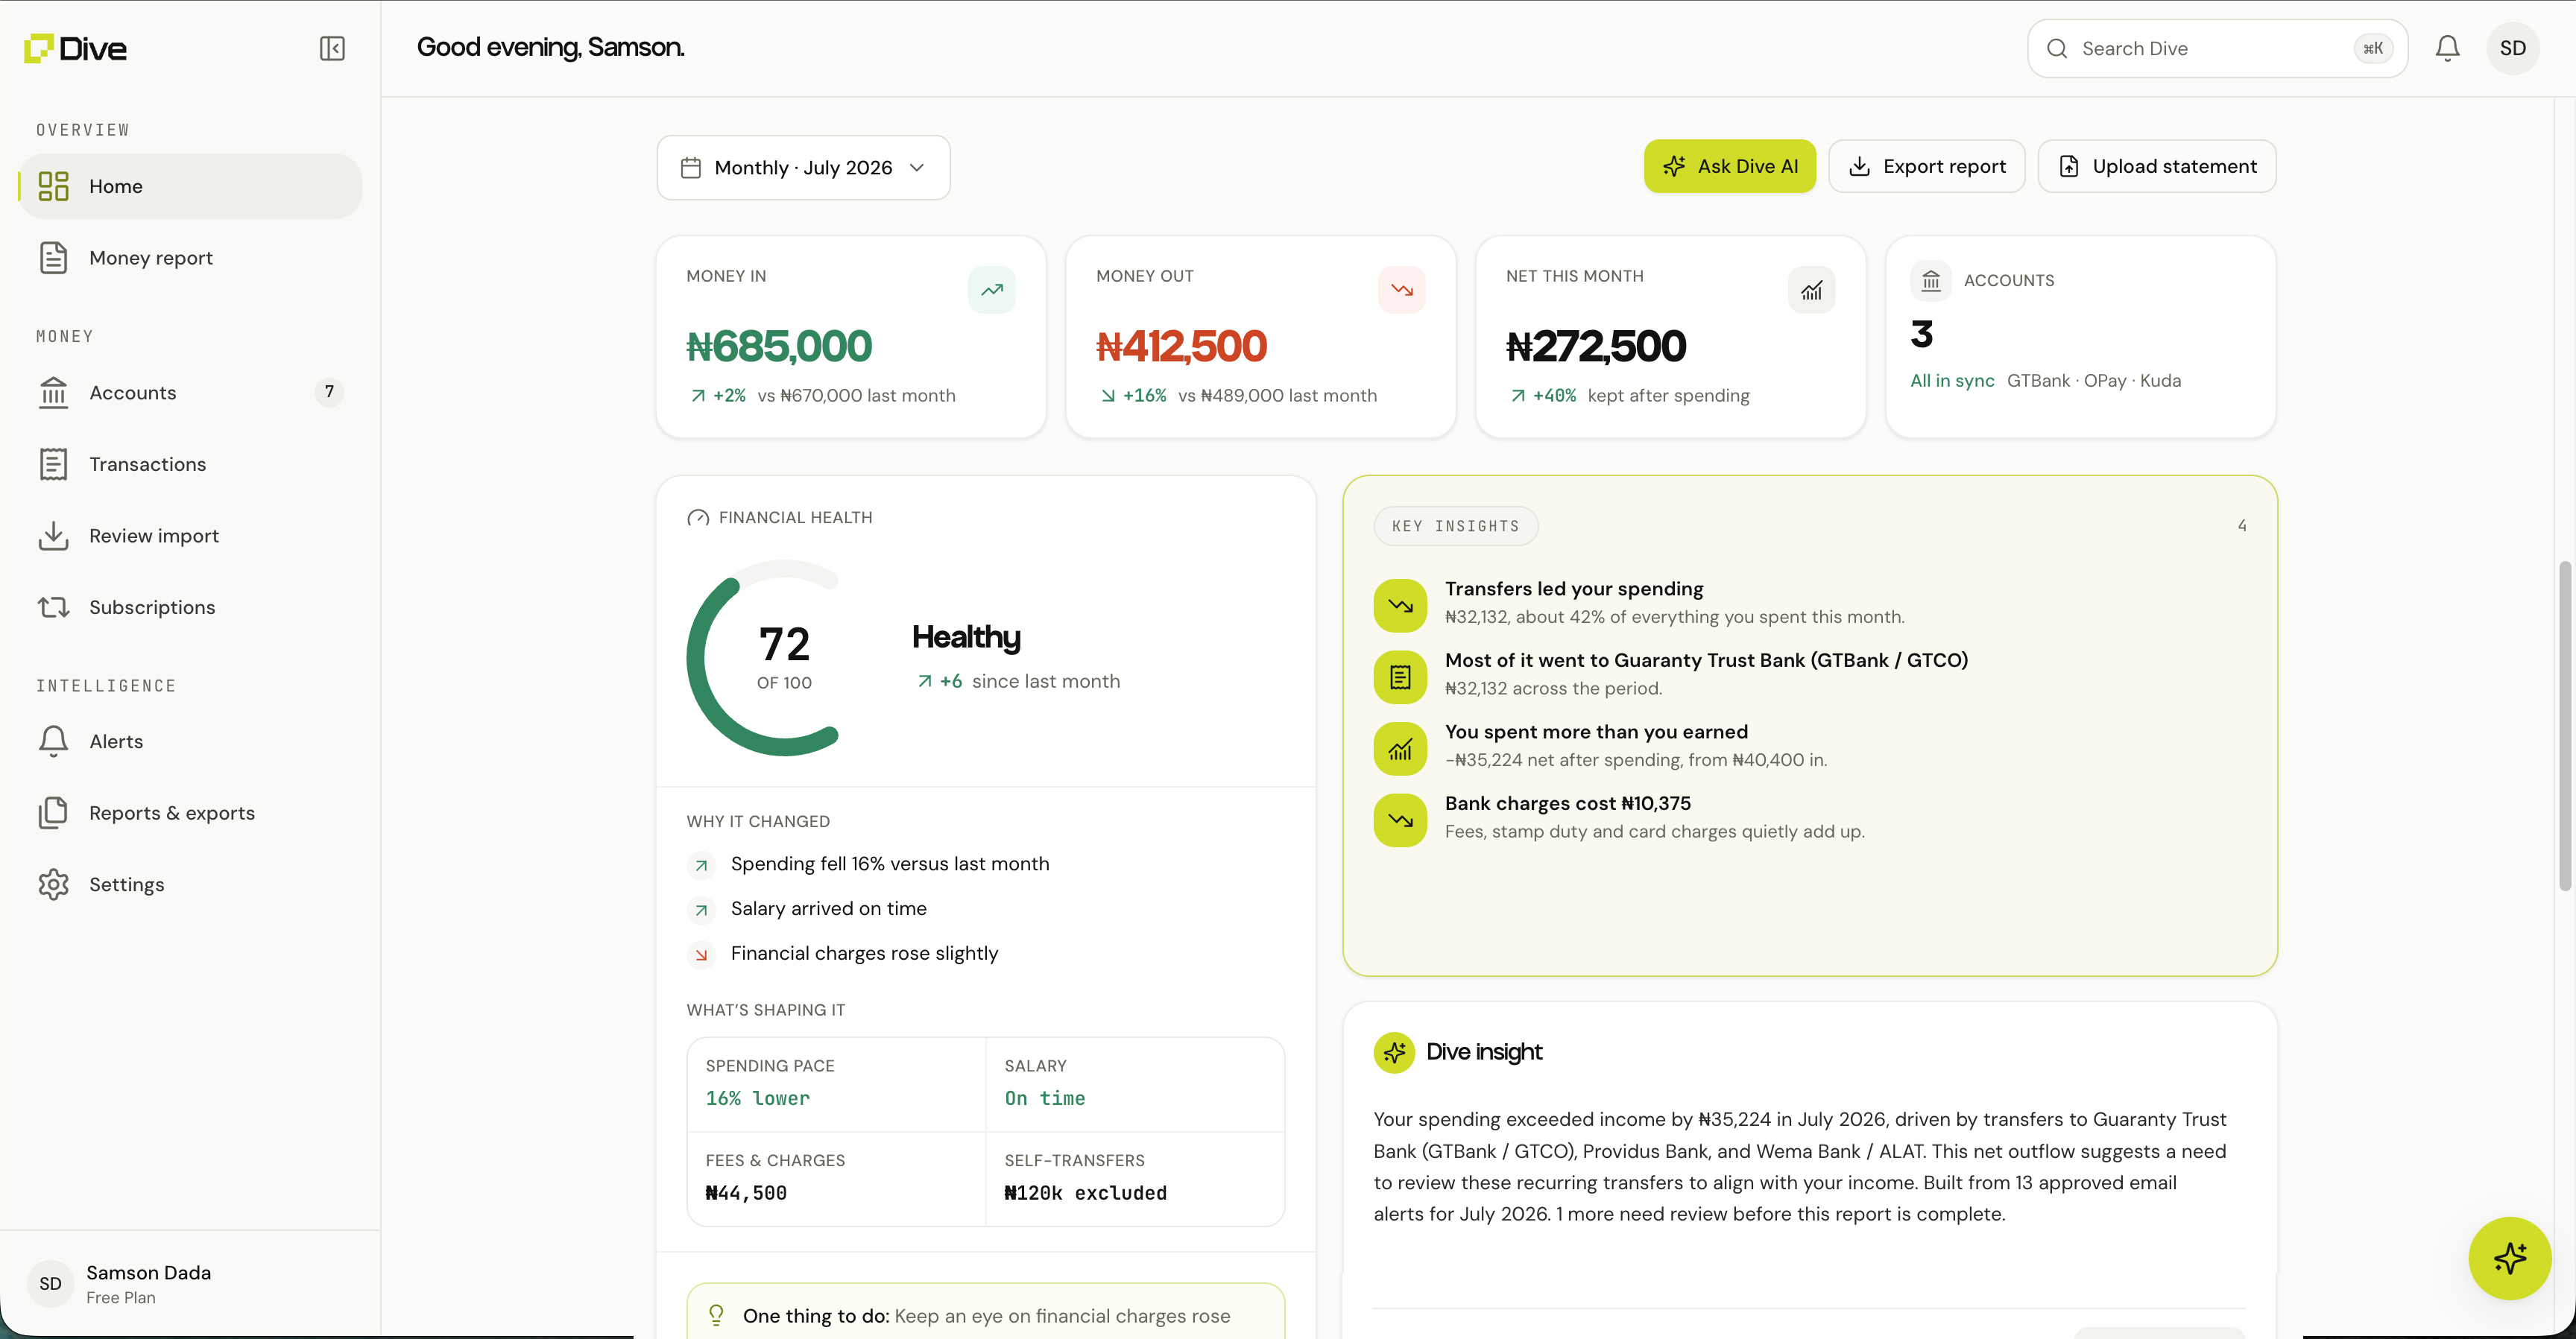This screenshot has height=1339, width=2576.
Task: Open the notifications bell in header
Action: click(2447, 48)
